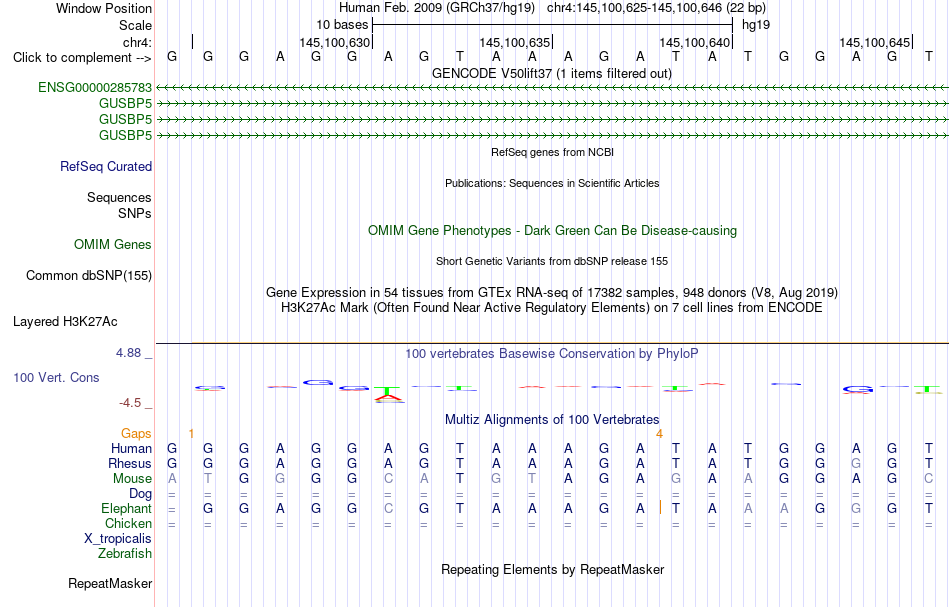
Task: Click the H3K27Ac Mark ENCODE track title
Action: pyautogui.click(x=552, y=308)
